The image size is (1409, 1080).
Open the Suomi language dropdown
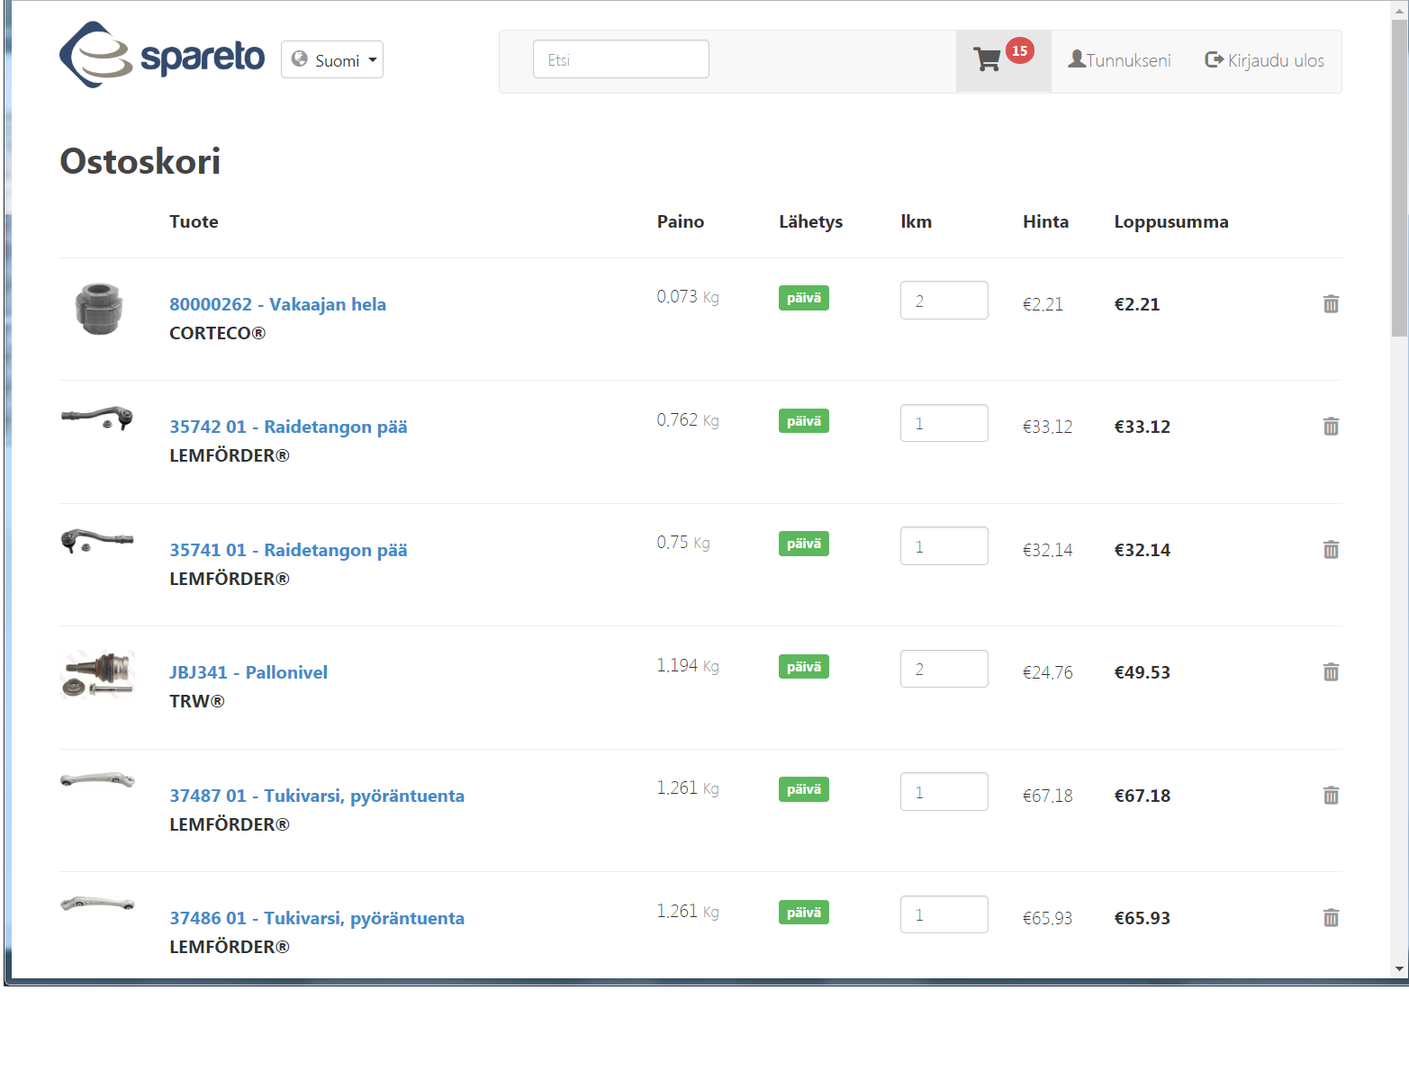pos(332,60)
